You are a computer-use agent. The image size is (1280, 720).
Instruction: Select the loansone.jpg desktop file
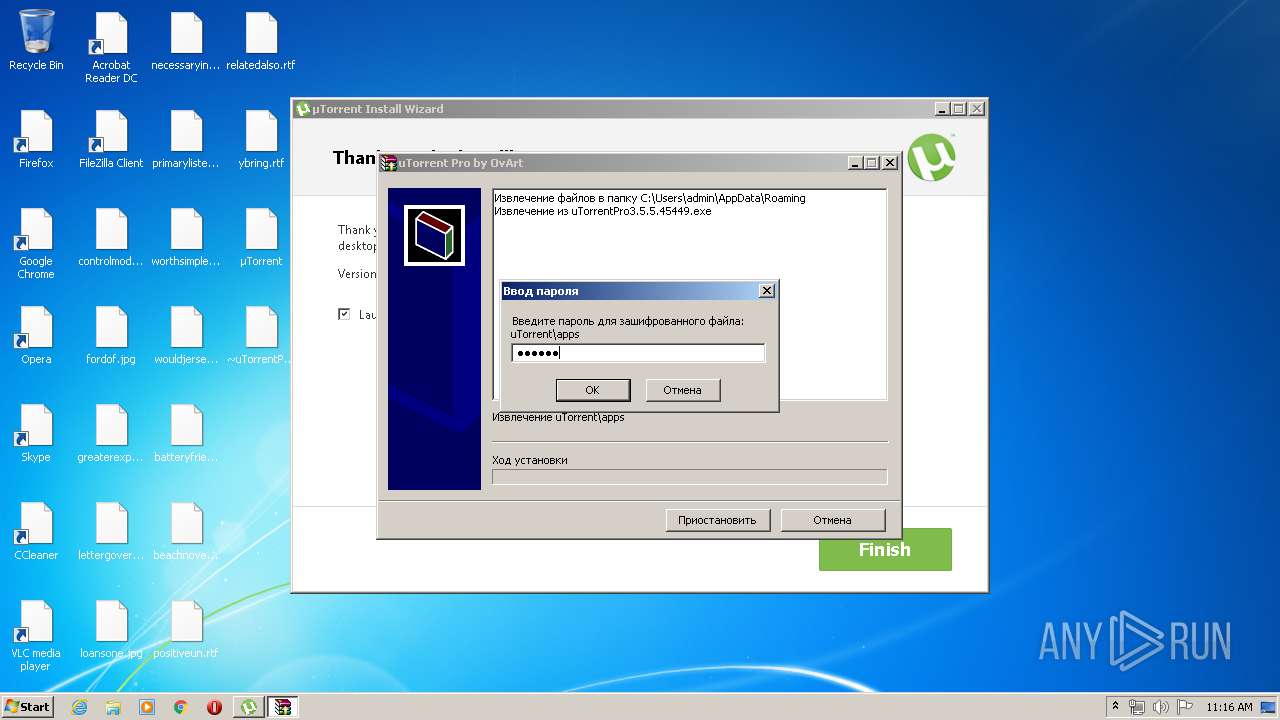[x=111, y=628]
